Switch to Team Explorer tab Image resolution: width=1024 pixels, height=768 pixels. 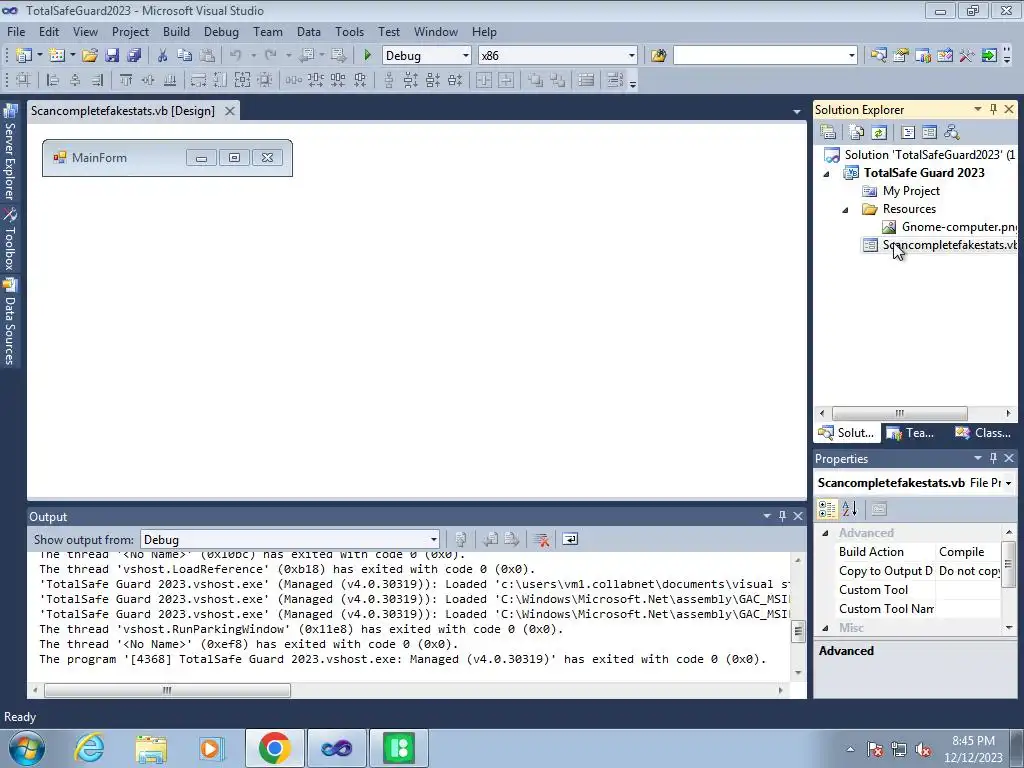tap(910, 432)
